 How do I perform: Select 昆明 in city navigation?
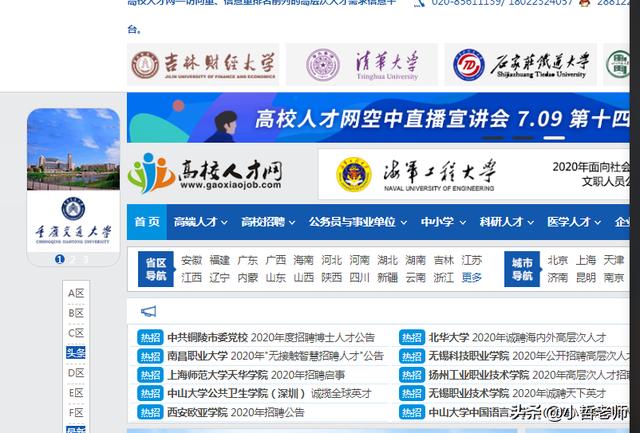[x=586, y=278]
